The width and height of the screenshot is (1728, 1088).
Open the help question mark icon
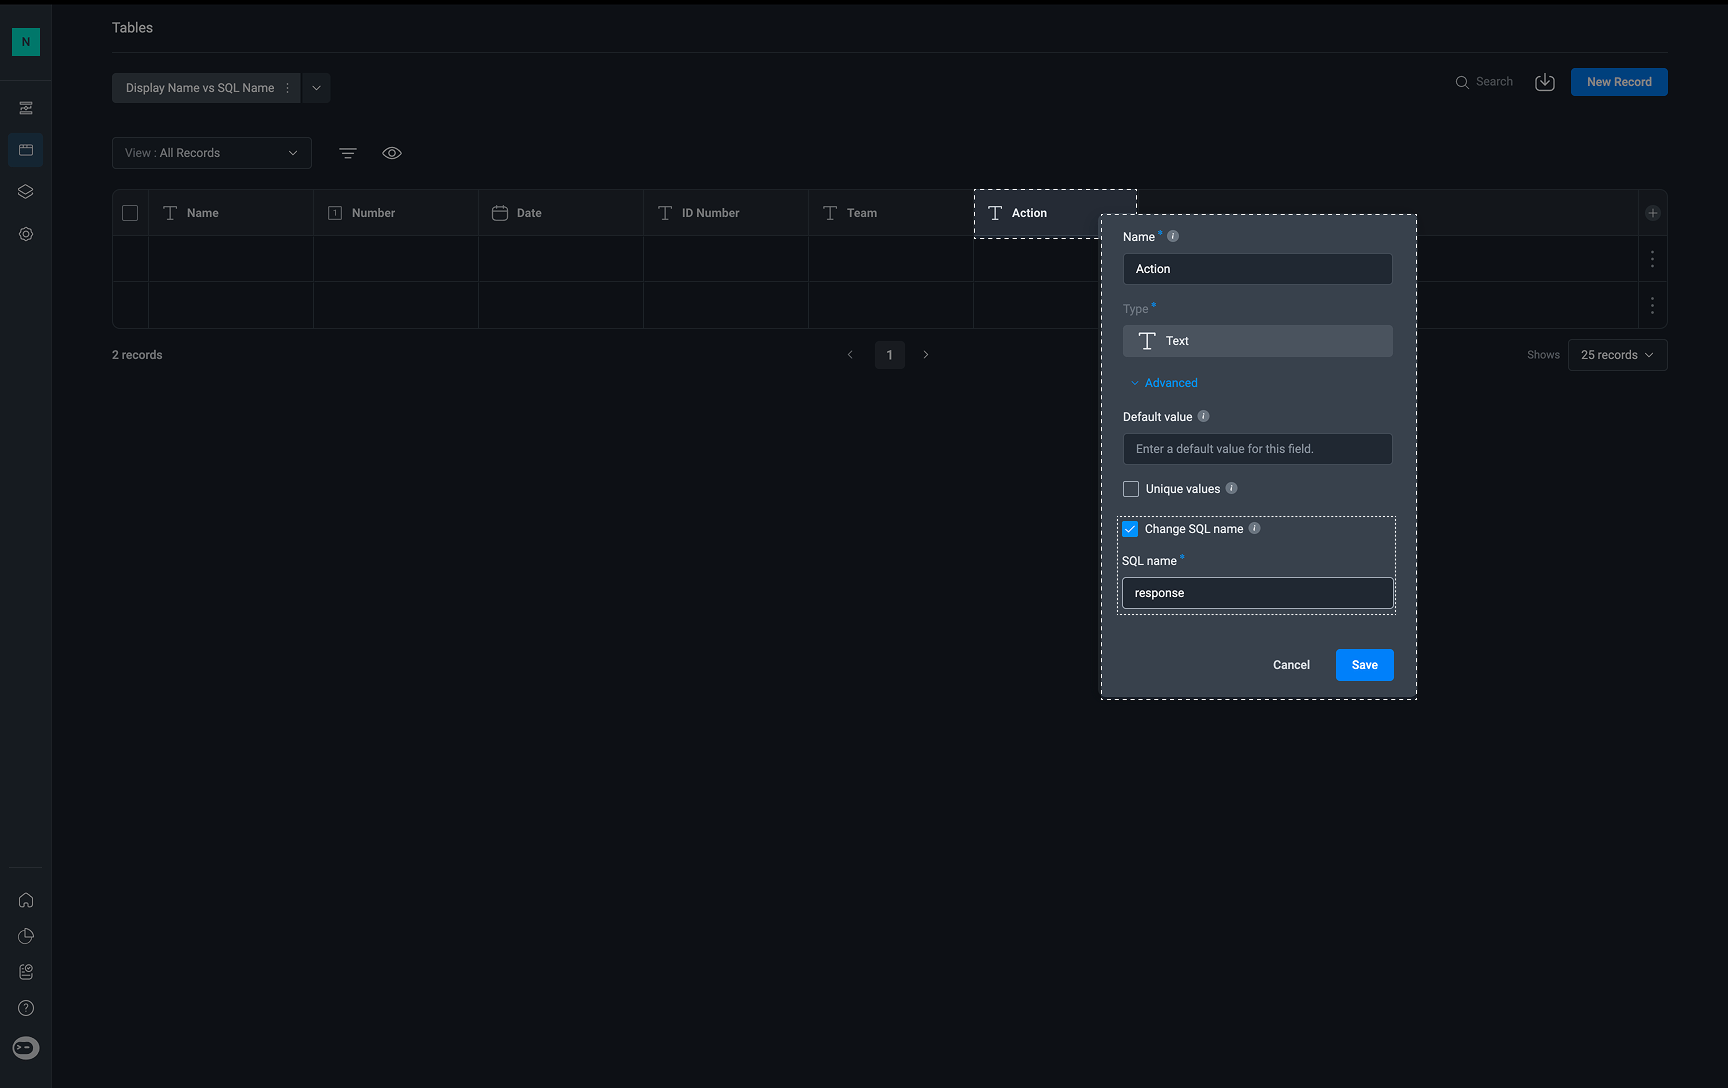pos(26,1008)
